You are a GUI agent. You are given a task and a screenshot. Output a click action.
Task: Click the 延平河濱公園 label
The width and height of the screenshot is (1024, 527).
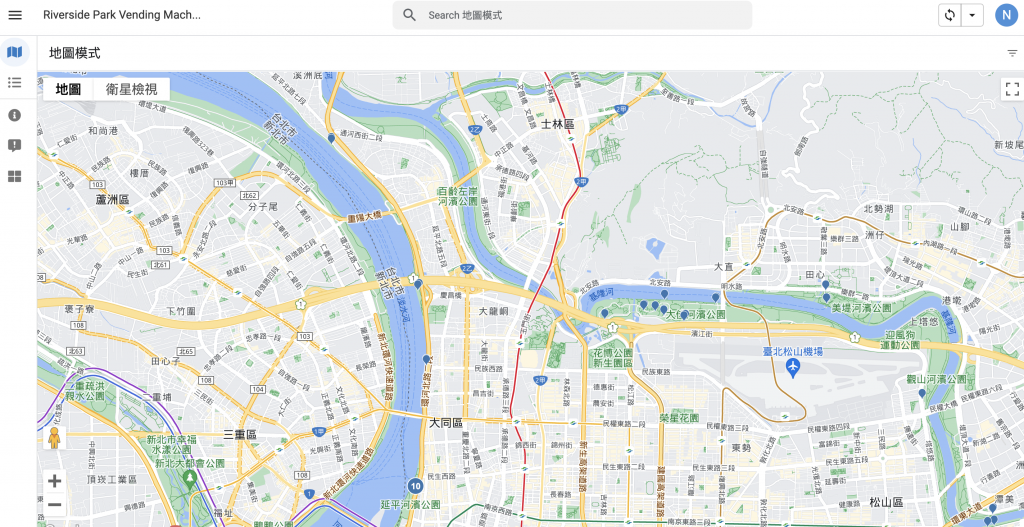[x=410, y=505]
